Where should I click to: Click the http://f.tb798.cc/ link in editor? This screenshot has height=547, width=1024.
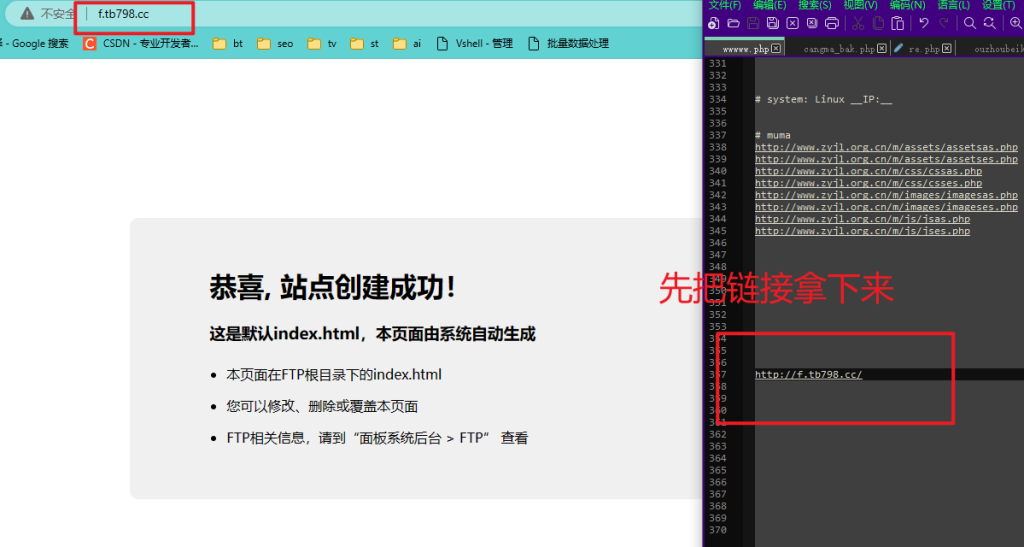(808, 375)
